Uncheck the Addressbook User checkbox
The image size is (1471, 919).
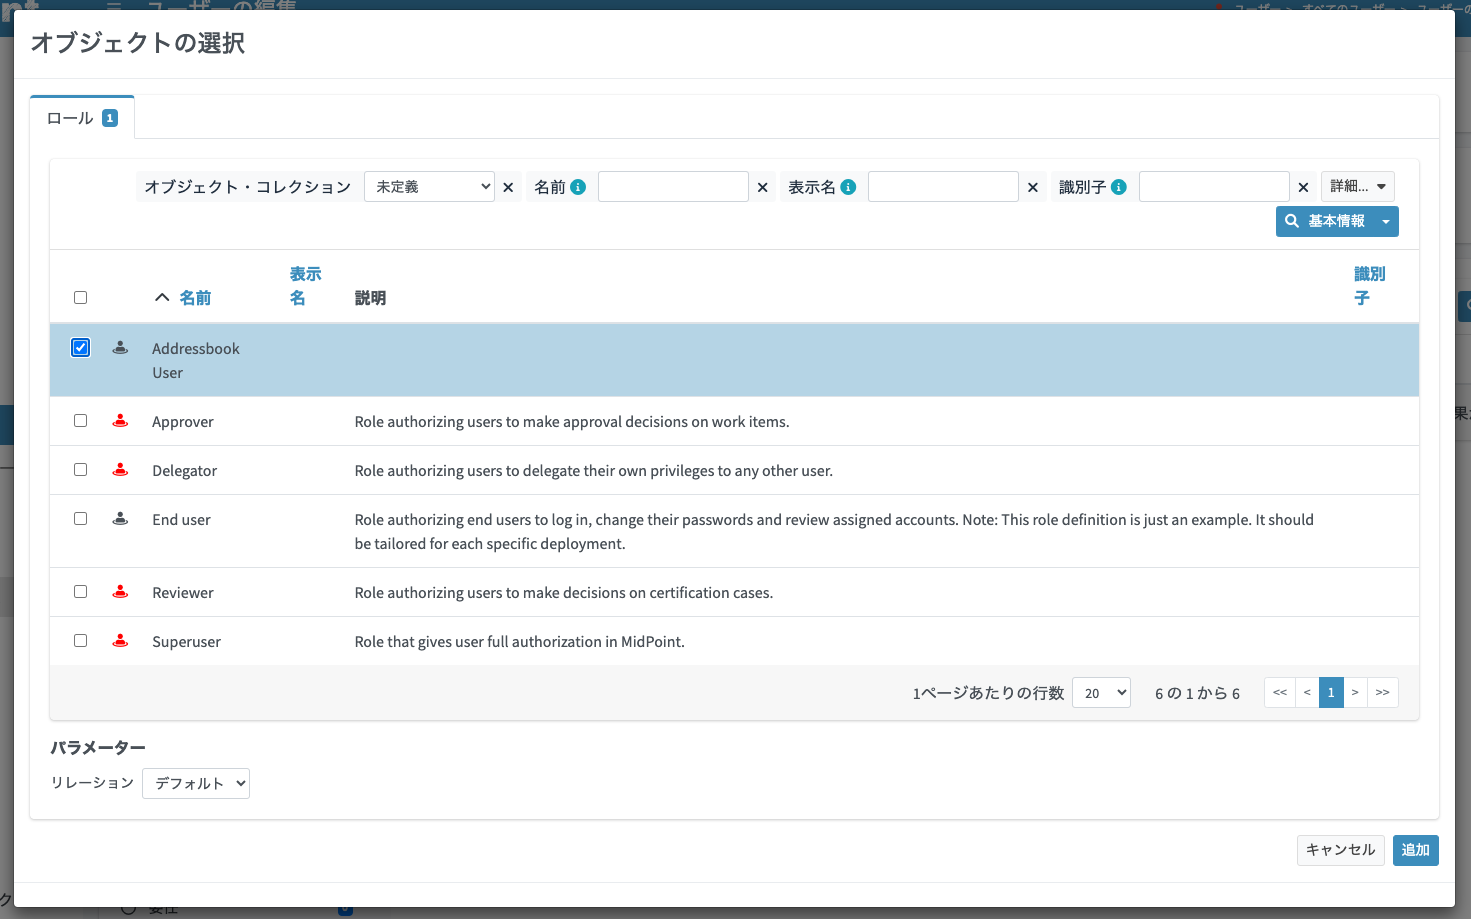tap(81, 347)
